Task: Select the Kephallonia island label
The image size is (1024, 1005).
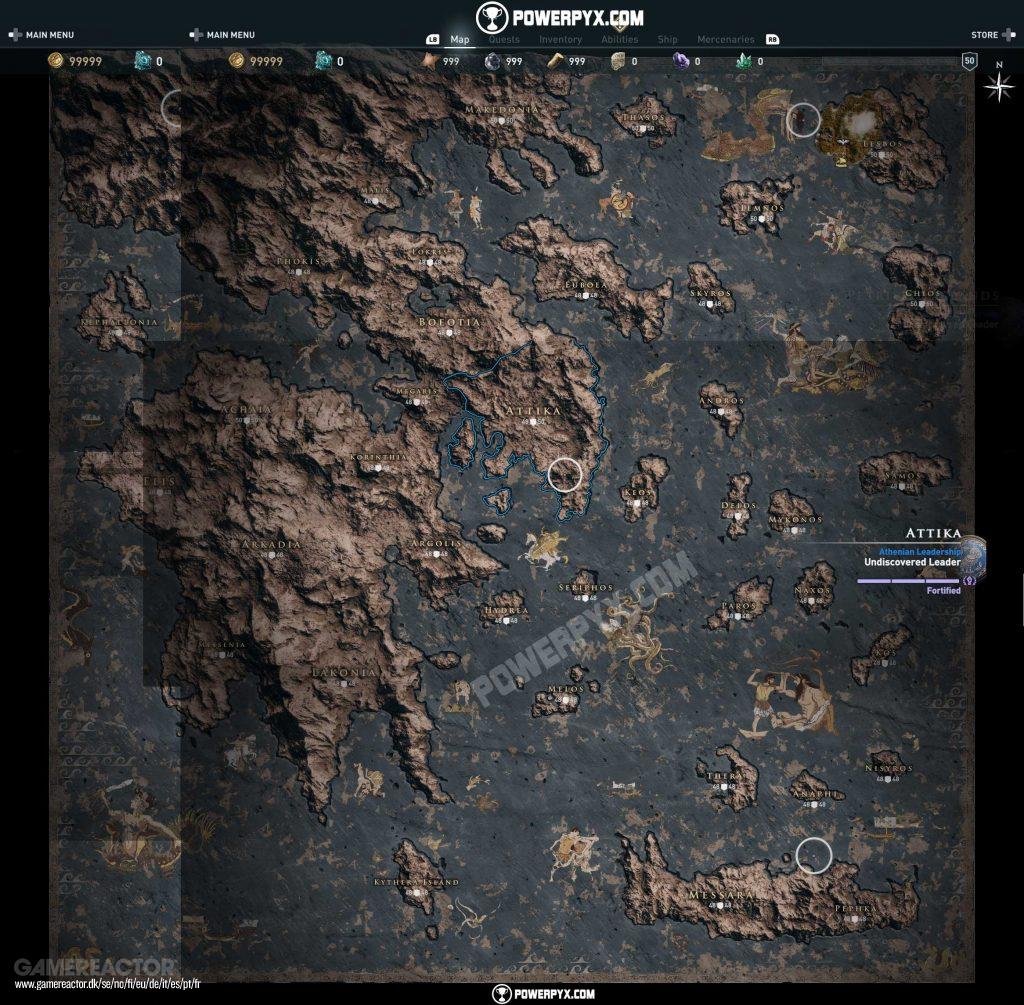Action: click(x=120, y=322)
